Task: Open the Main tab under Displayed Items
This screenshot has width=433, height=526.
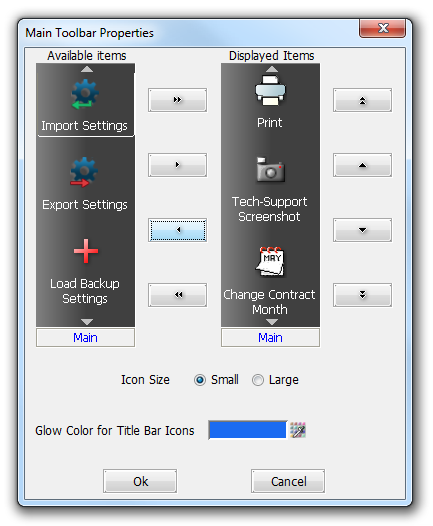Action: point(270,337)
